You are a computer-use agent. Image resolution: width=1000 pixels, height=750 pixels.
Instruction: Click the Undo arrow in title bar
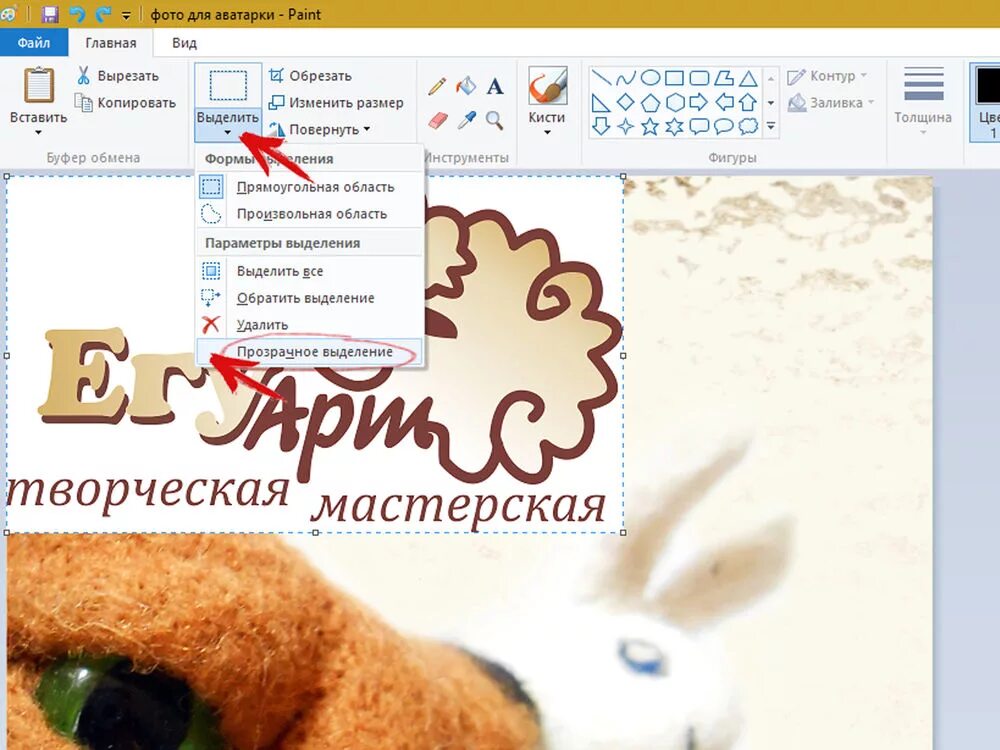78,14
